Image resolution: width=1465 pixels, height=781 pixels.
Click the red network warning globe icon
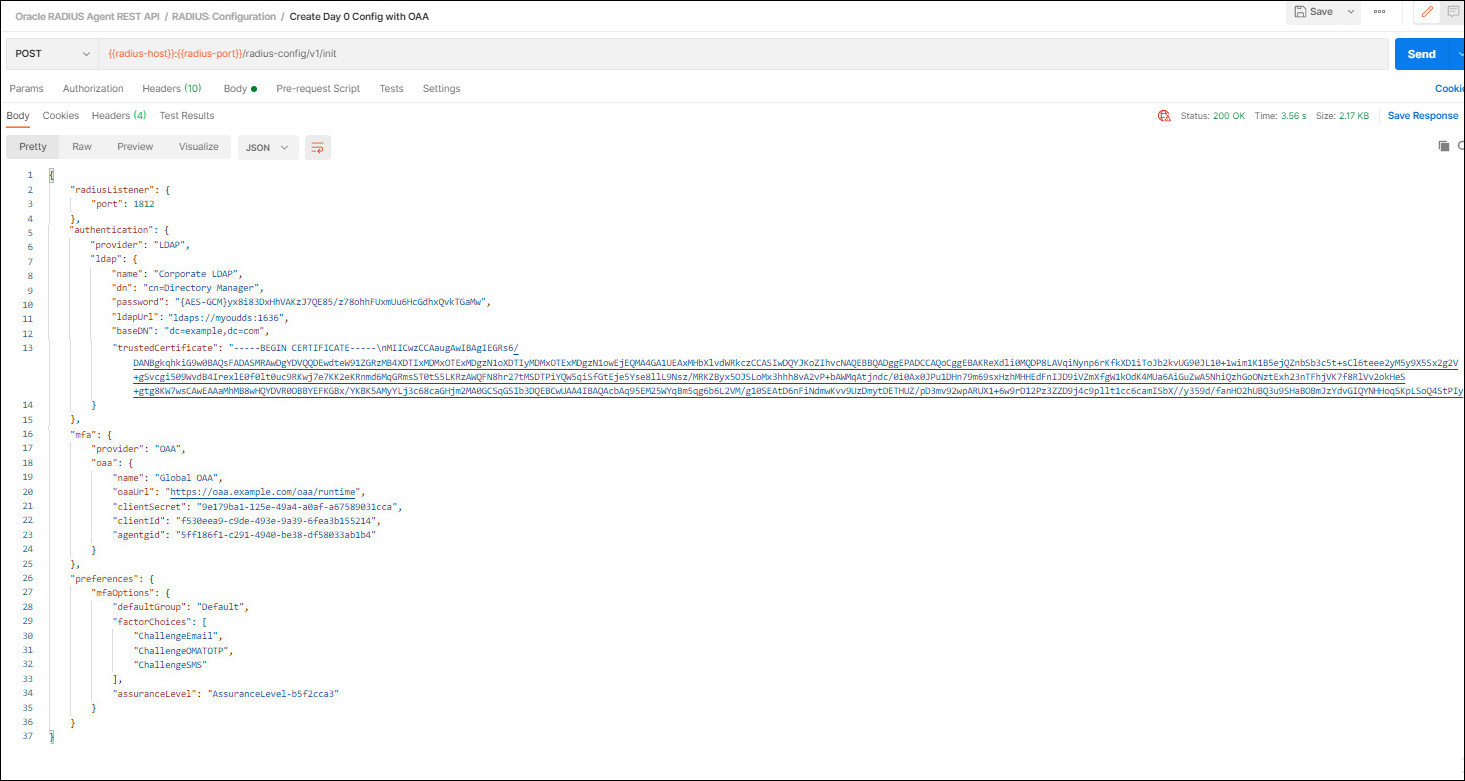pyautogui.click(x=1164, y=116)
